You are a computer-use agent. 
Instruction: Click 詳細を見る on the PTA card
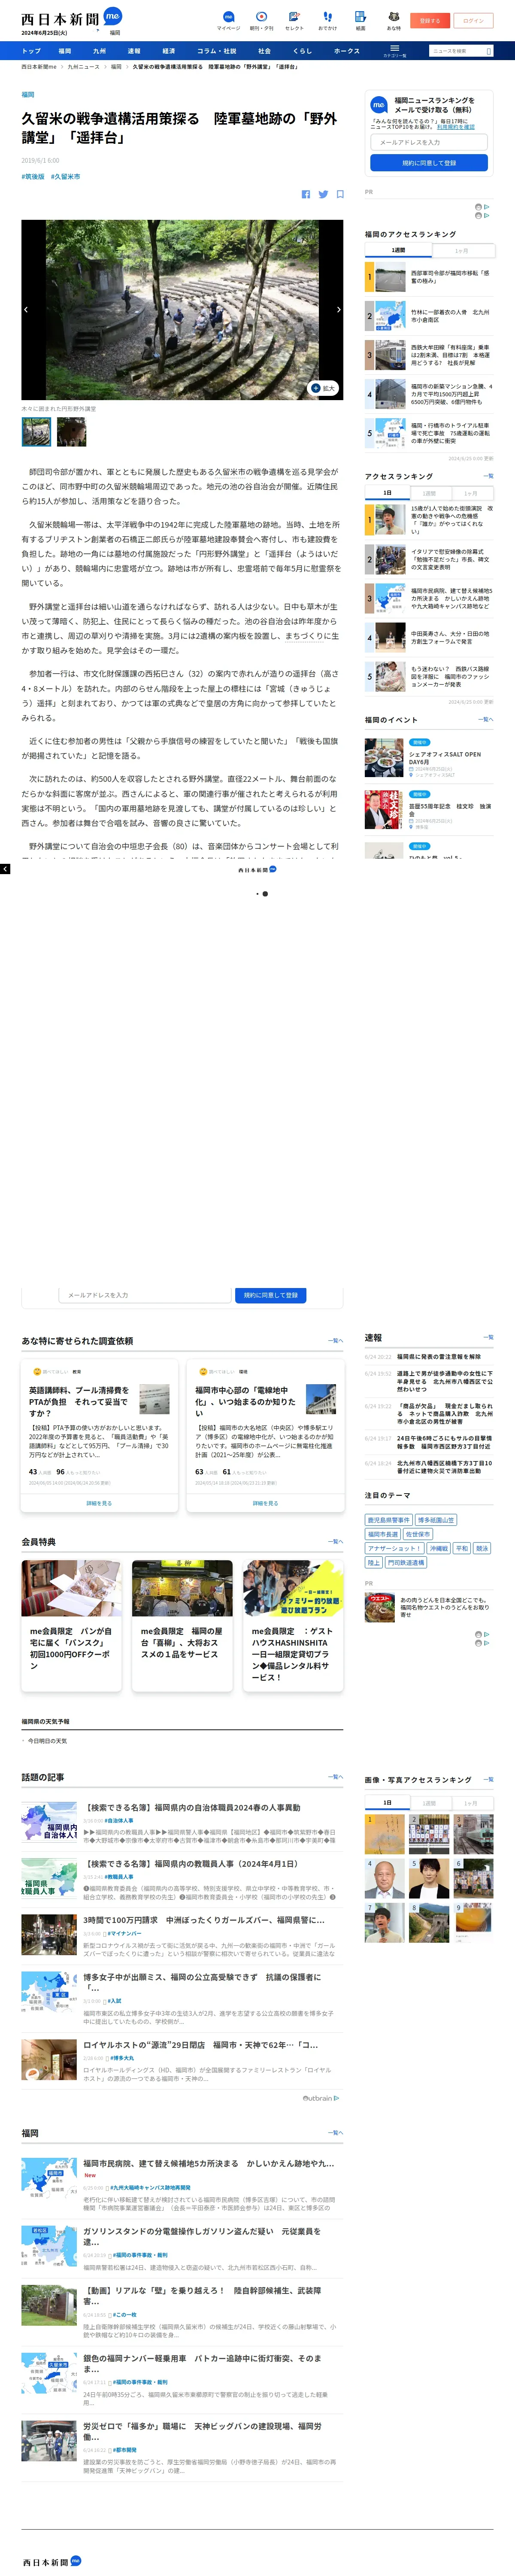pyautogui.click(x=99, y=1503)
